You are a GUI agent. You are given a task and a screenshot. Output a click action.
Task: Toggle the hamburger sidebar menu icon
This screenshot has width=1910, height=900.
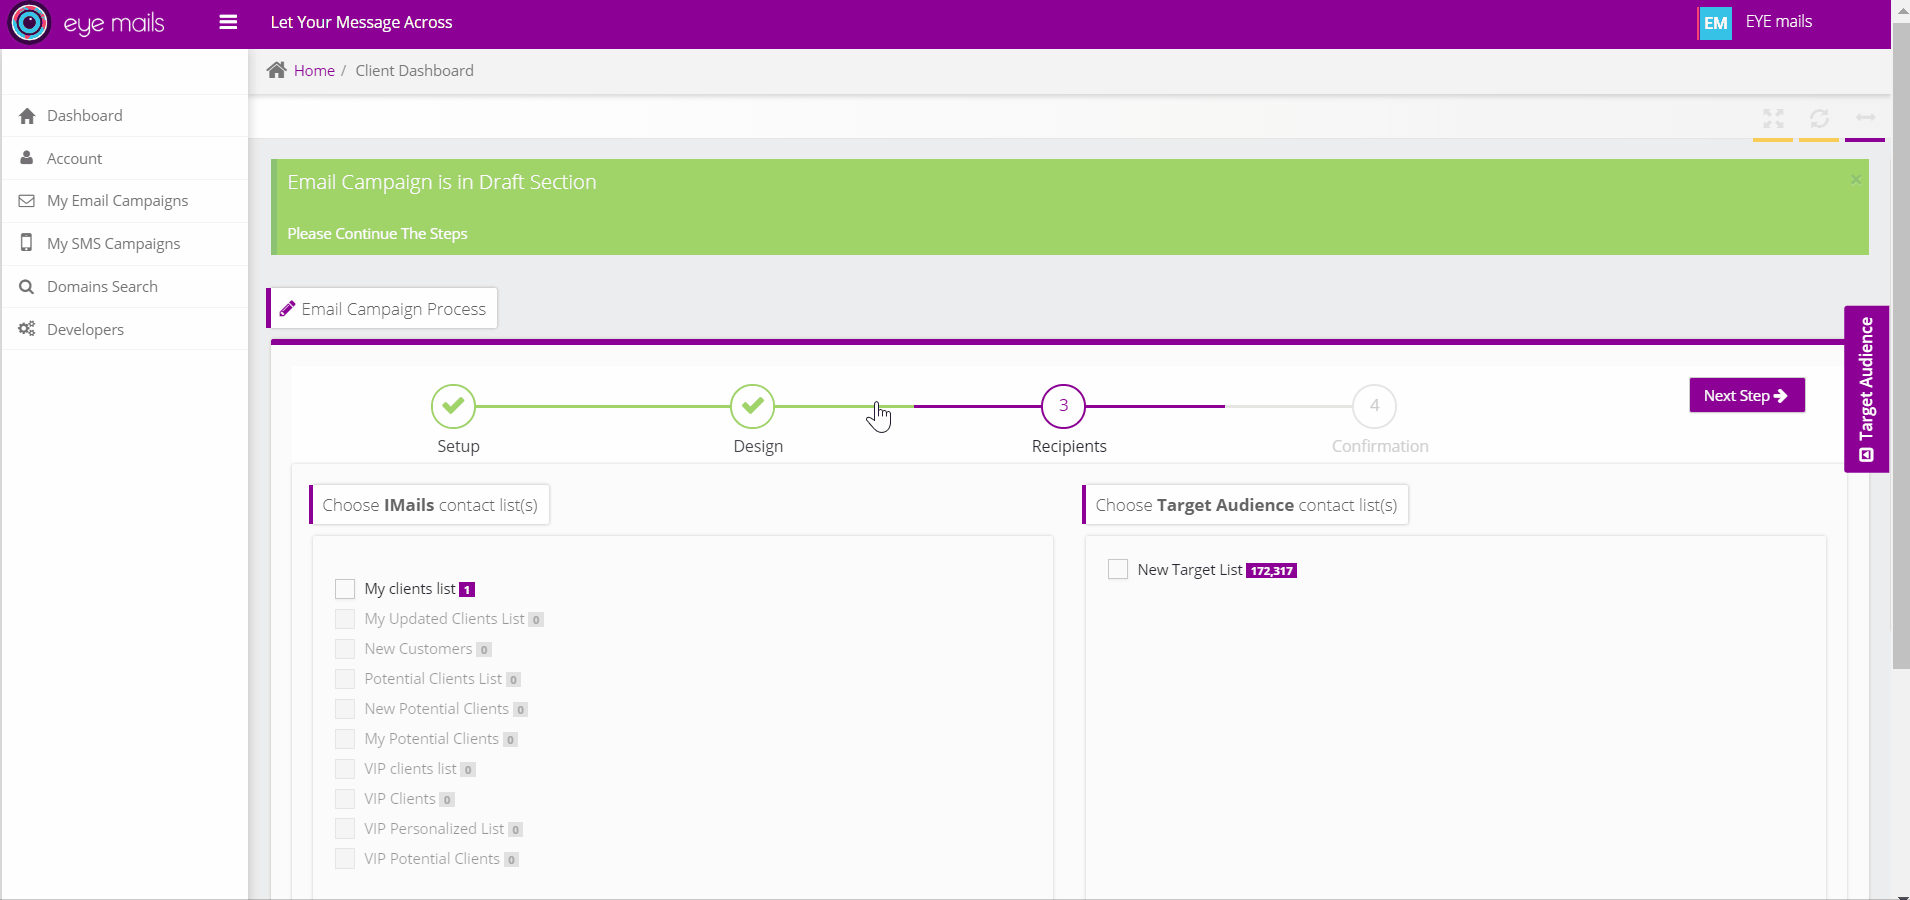228,22
